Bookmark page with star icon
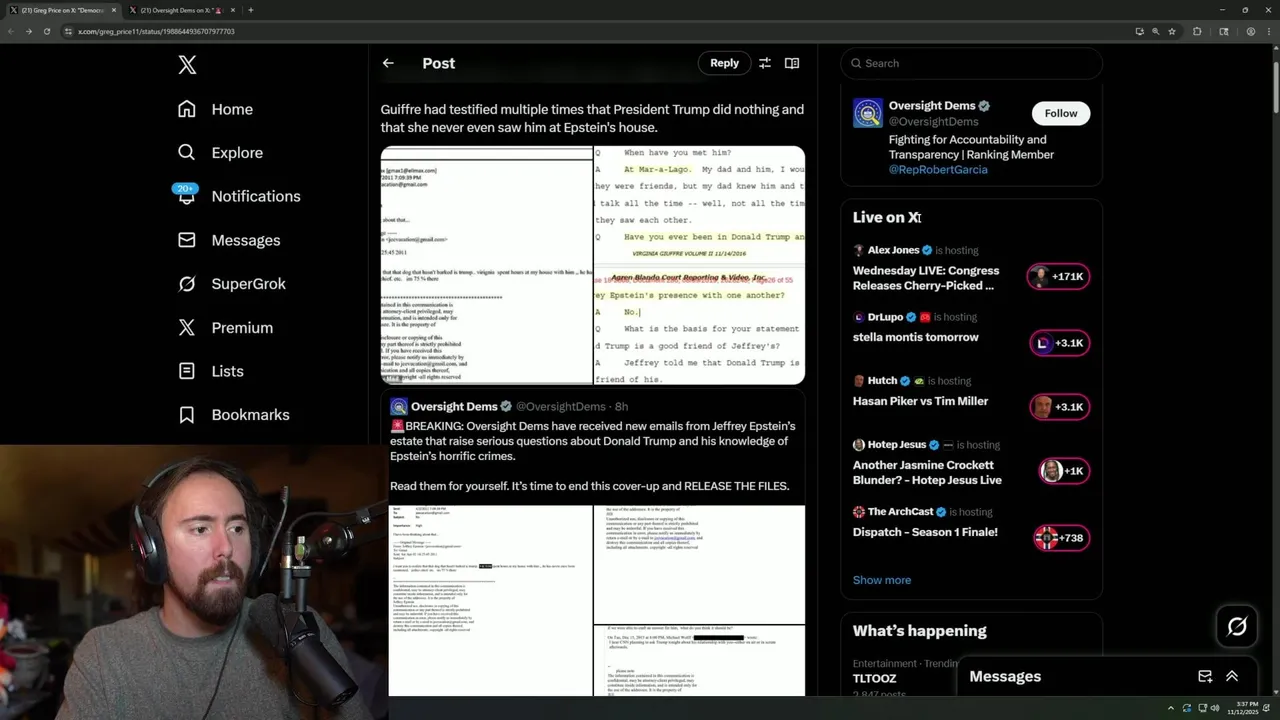Screen dimensions: 1280x720 (x=1172, y=31)
